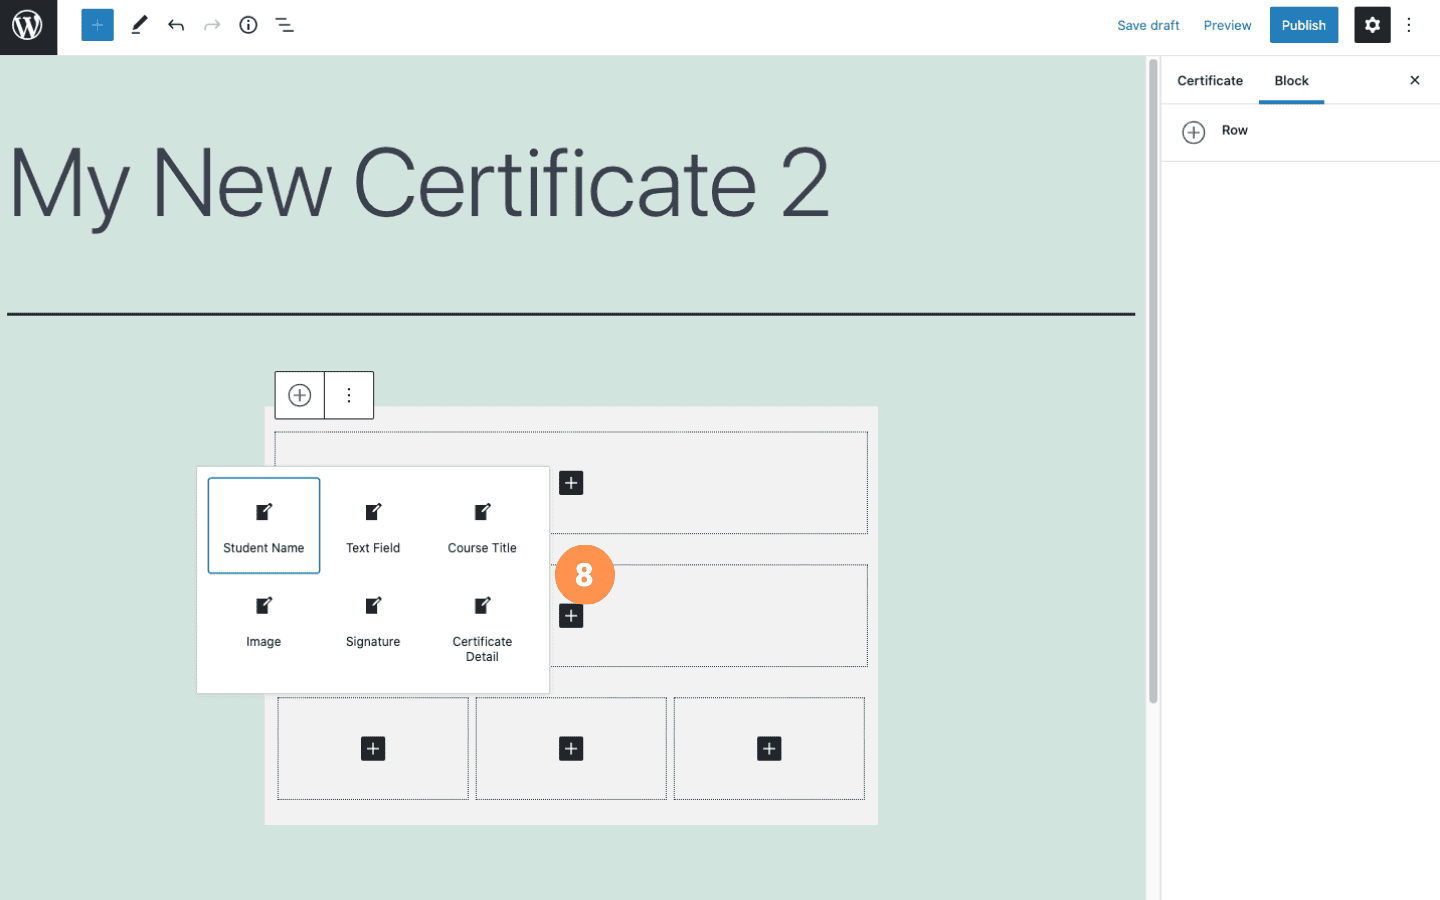Publish the certificate

pos(1304,25)
